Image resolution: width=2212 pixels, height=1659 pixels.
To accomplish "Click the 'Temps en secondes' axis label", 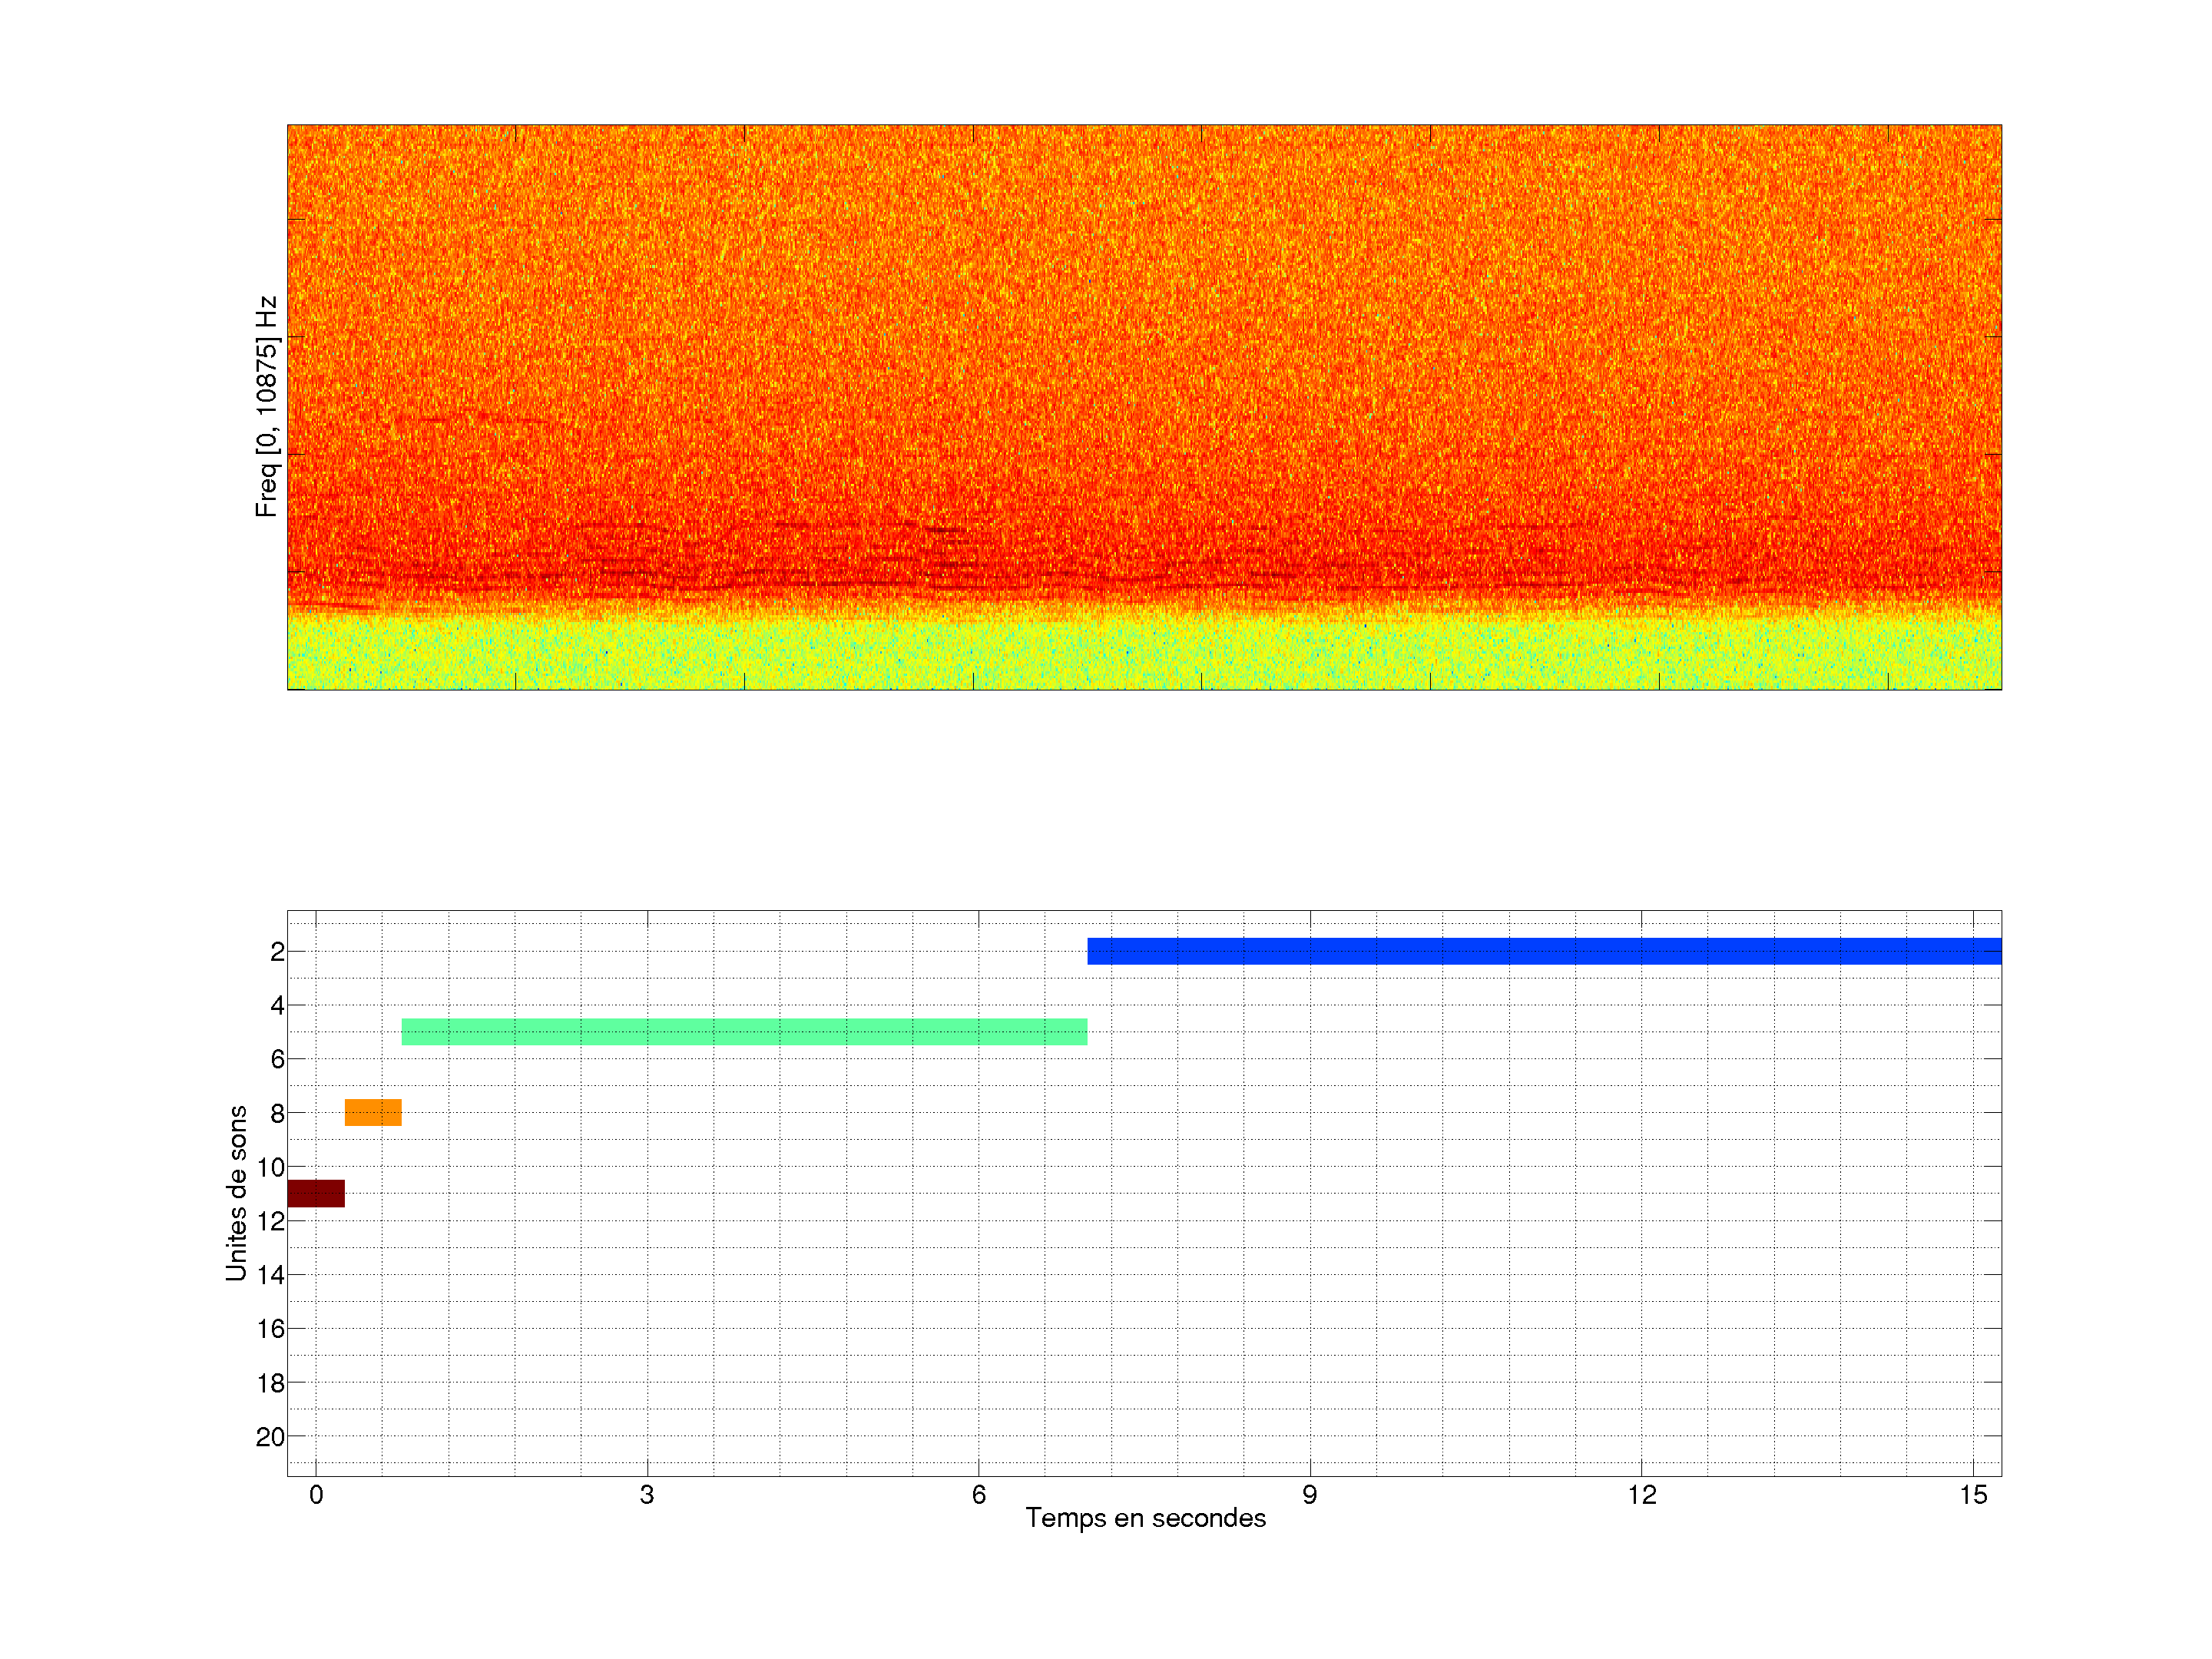I will click(1145, 1518).
